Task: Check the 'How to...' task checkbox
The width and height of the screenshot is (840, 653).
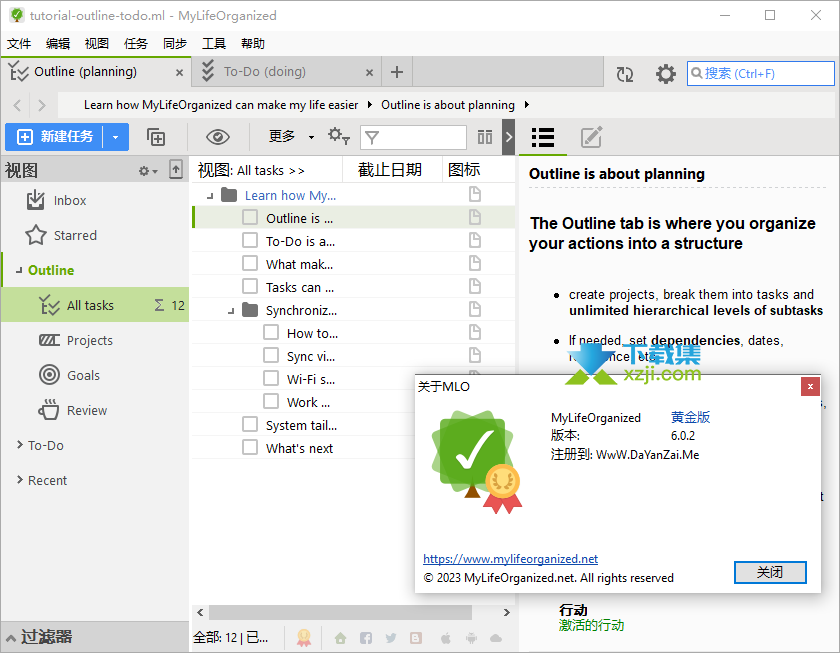Action: [271, 332]
